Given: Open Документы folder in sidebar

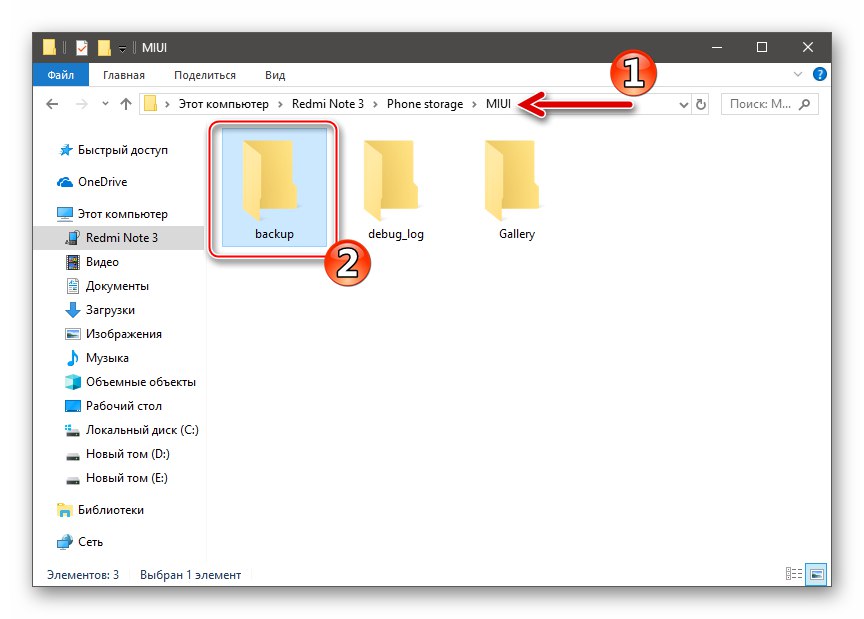Looking at the screenshot, I should click(107, 286).
